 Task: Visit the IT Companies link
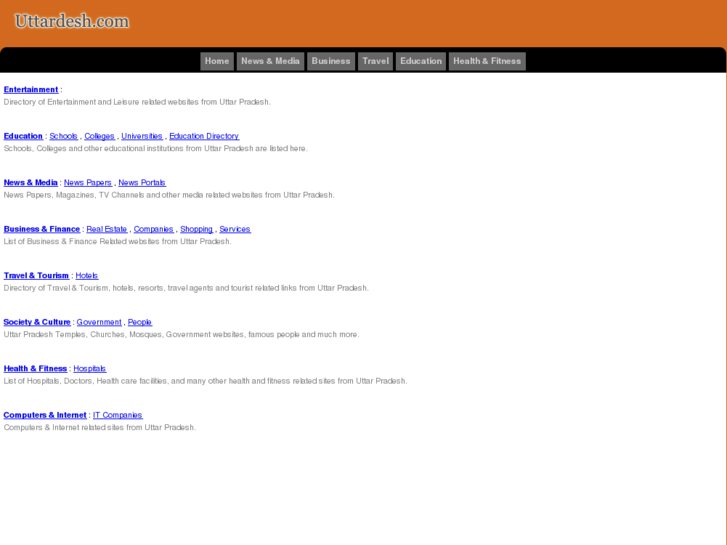click(x=118, y=415)
